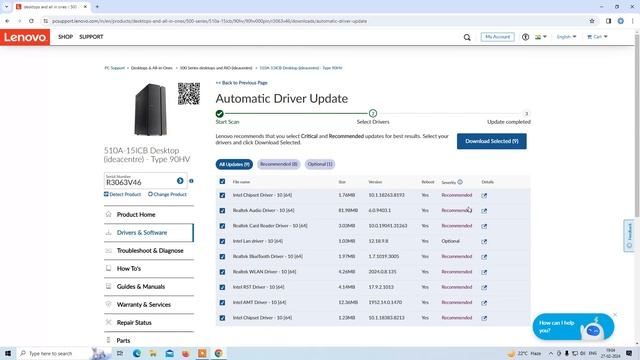Go back in browser history
The width and height of the screenshot is (640, 360).
click(7, 21)
